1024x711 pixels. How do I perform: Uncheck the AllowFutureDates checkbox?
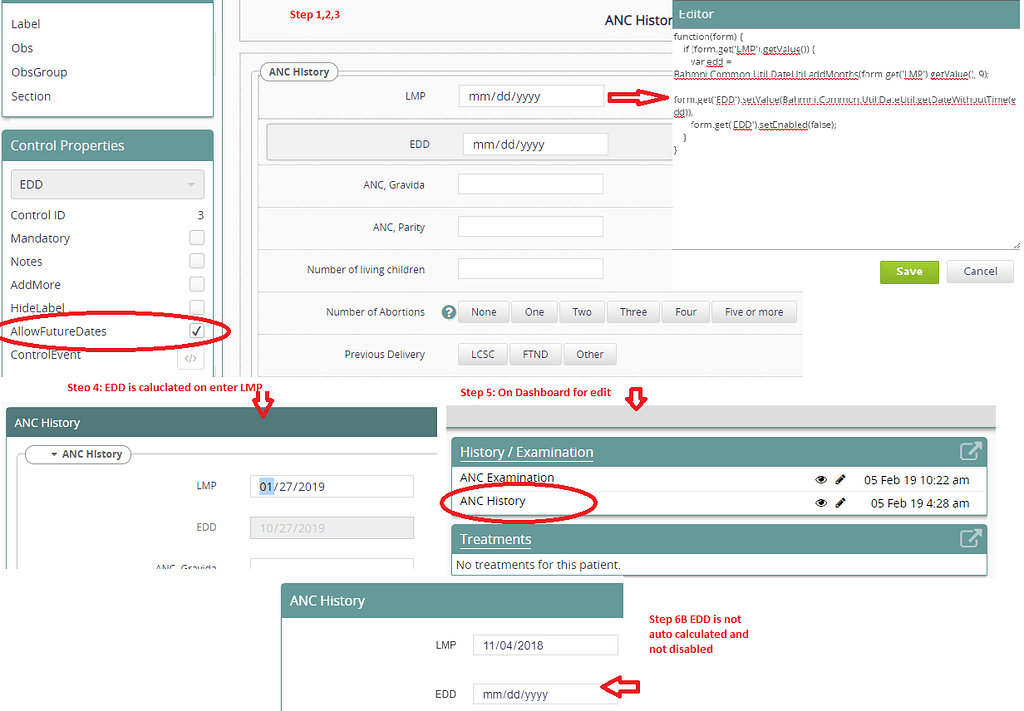point(197,331)
